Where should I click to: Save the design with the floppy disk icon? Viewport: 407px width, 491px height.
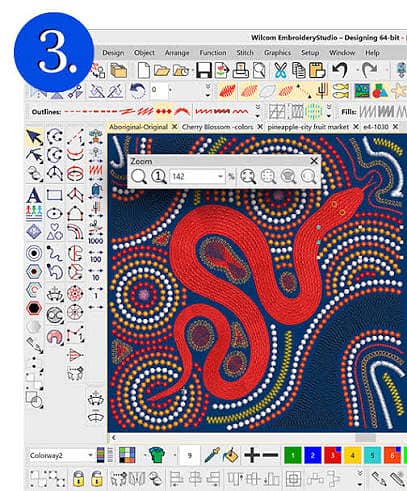(x=204, y=71)
